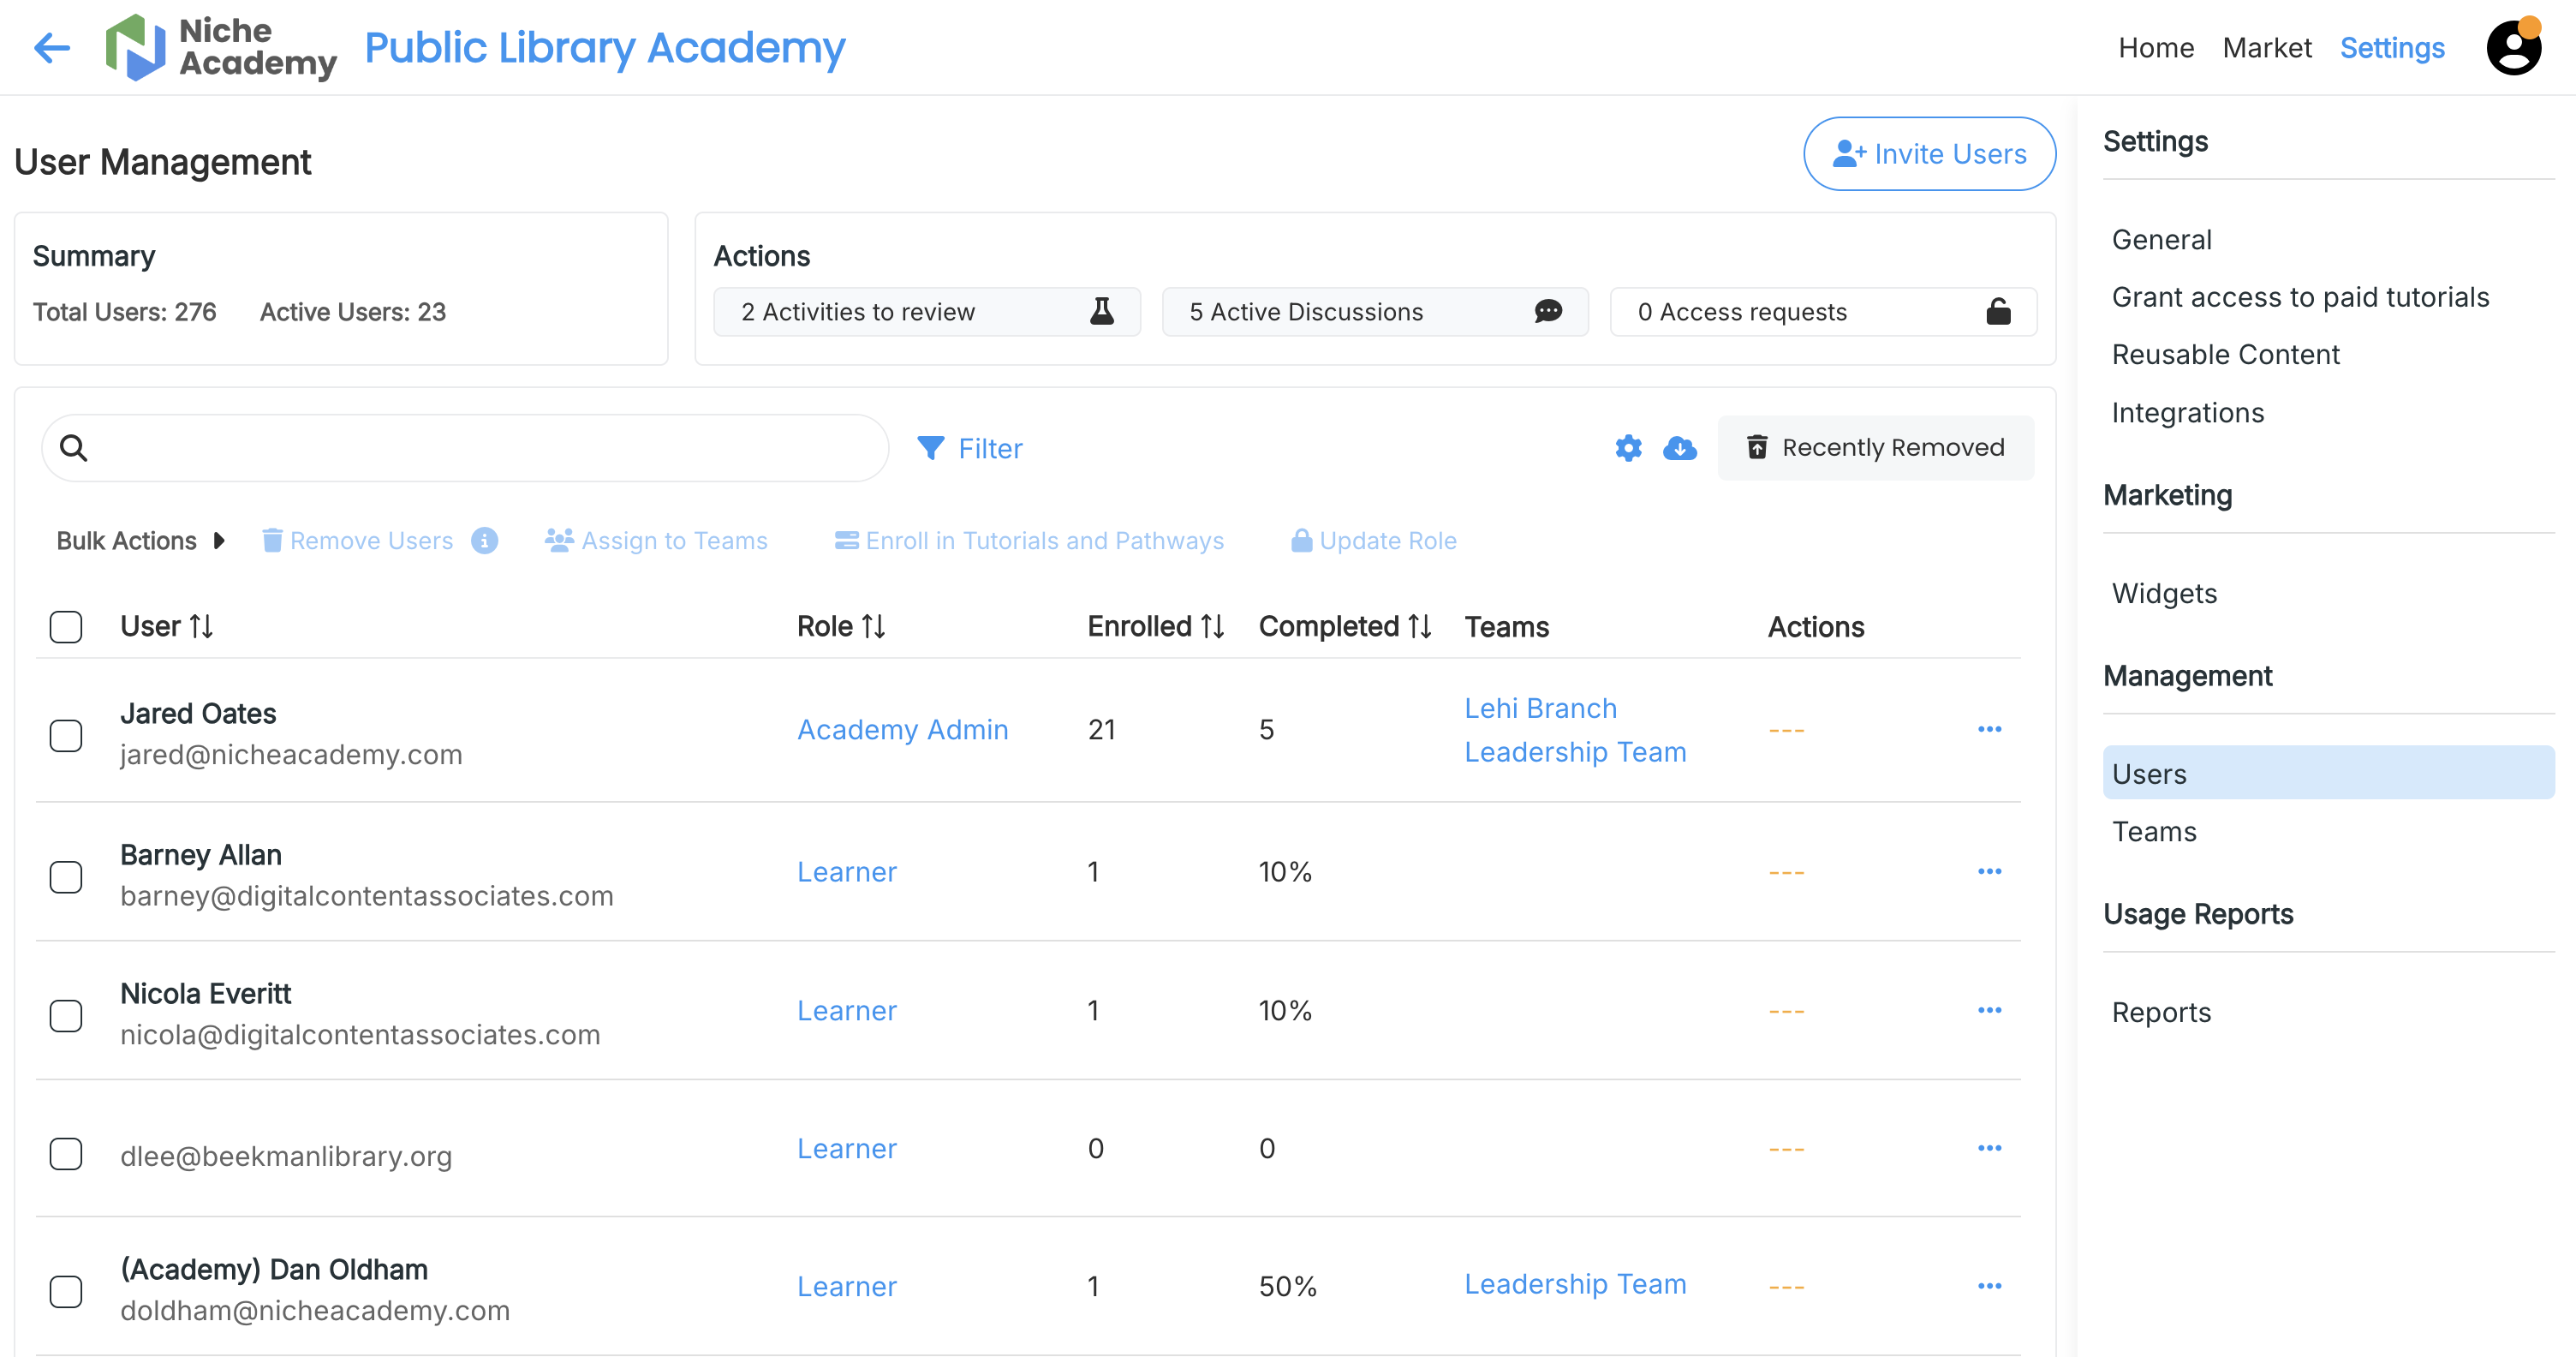This screenshot has width=2576, height=1357.
Task: Click Dan Oldham's 50% completion value
Action: 1287,1286
